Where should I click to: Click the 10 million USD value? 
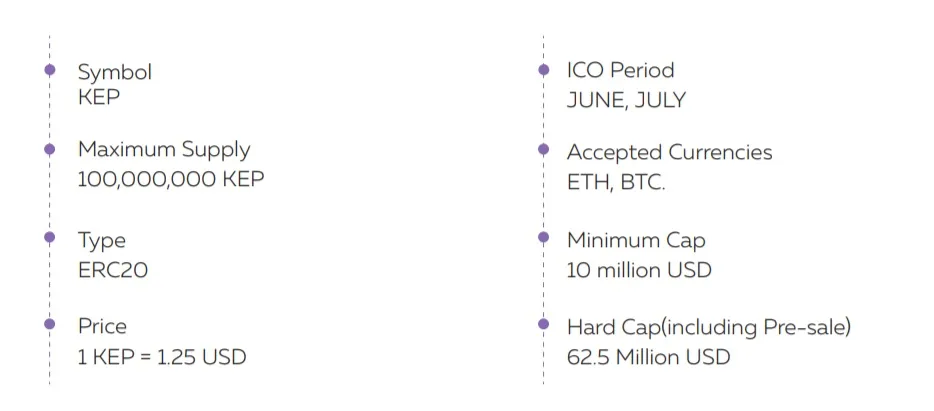[x=639, y=270]
